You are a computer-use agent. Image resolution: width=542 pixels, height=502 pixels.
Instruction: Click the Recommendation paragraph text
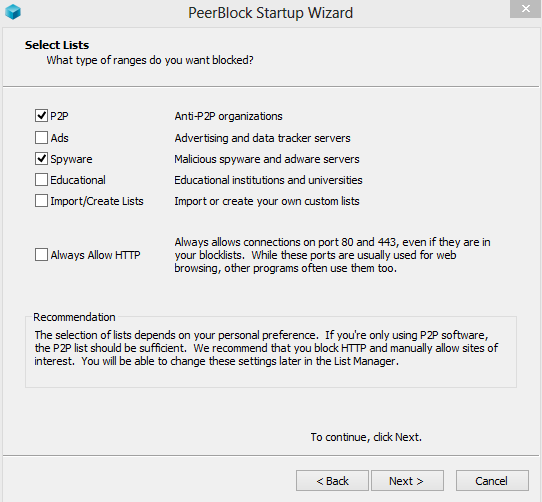266,348
